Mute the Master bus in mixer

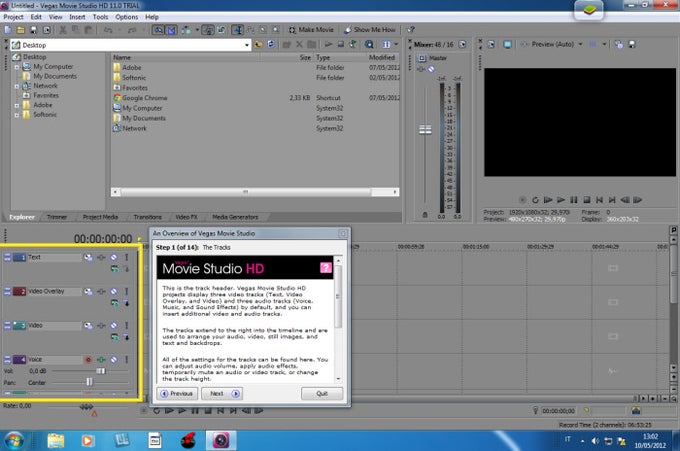pos(431,69)
